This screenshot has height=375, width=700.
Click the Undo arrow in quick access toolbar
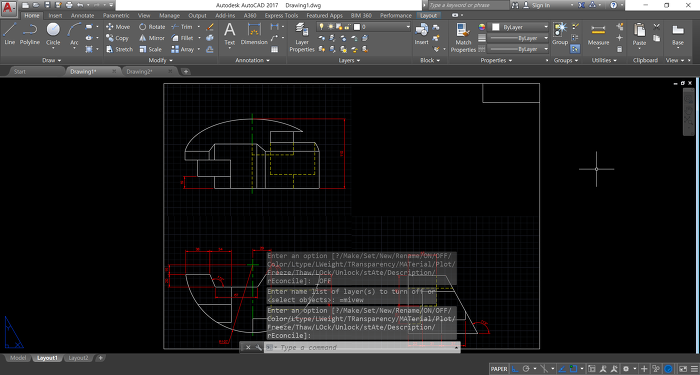pyautogui.click(x=79, y=5)
